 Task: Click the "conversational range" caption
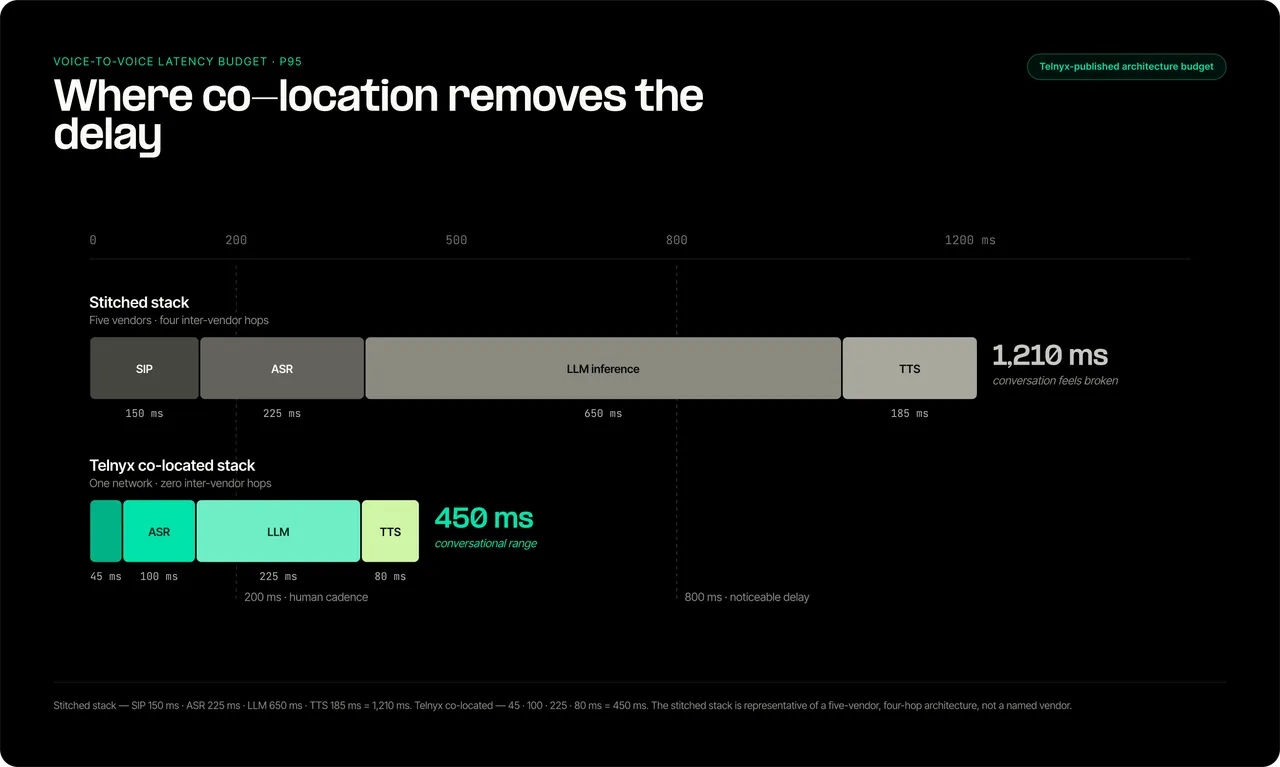[485, 544]
